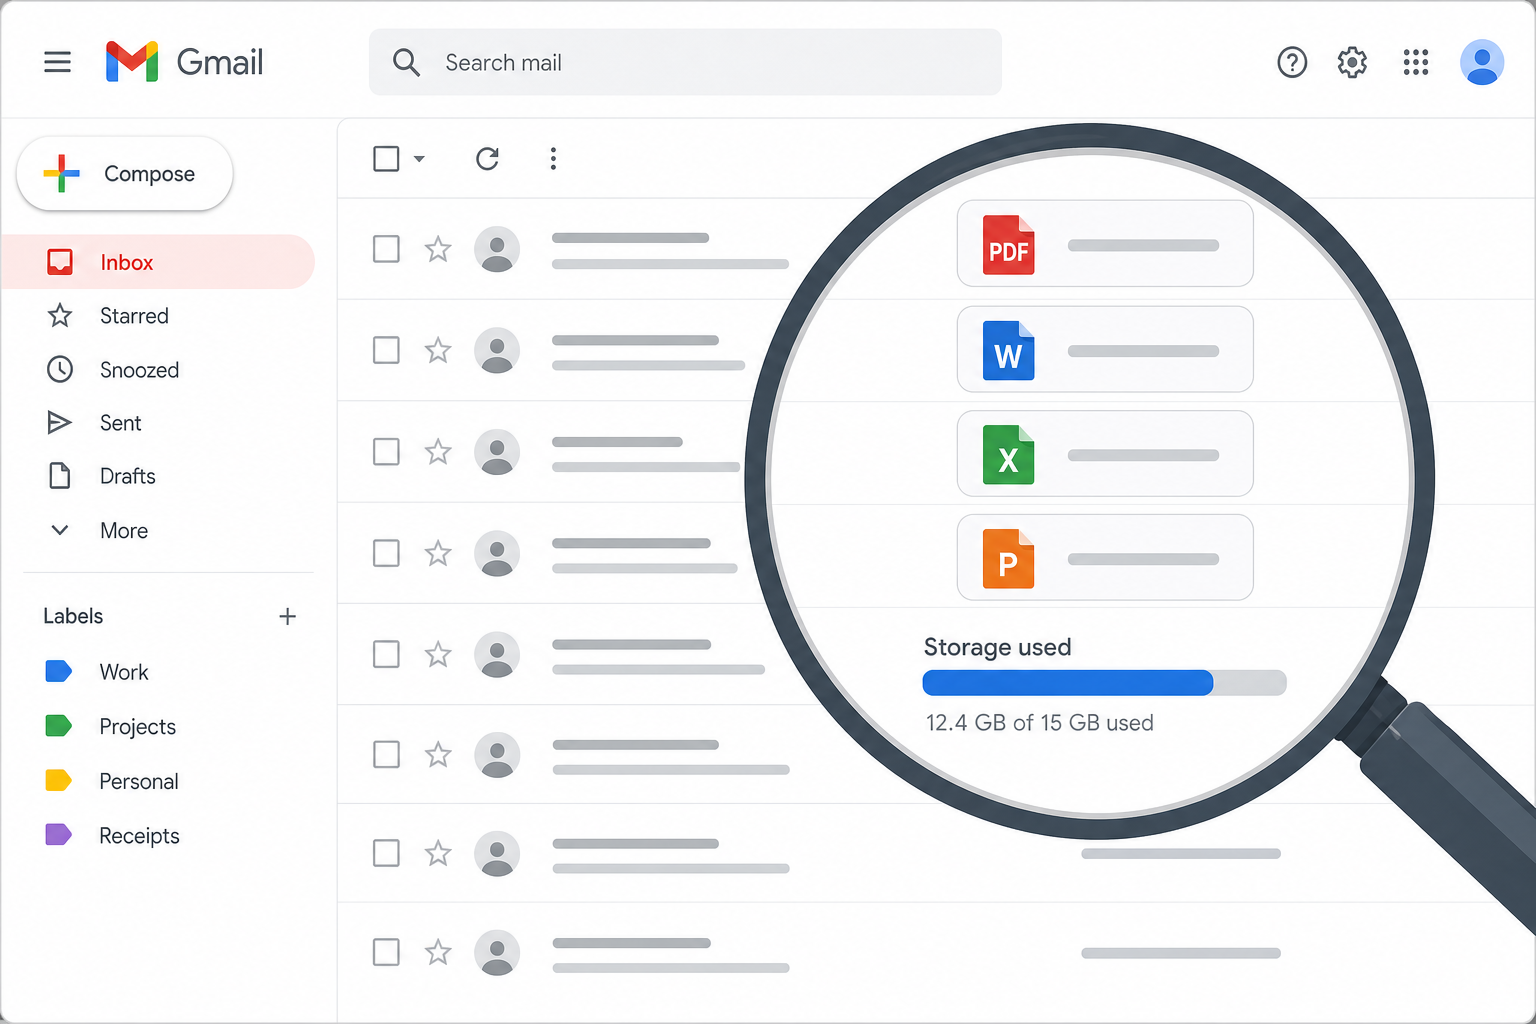Click the sender avatar in second email

tap(497, 350)
